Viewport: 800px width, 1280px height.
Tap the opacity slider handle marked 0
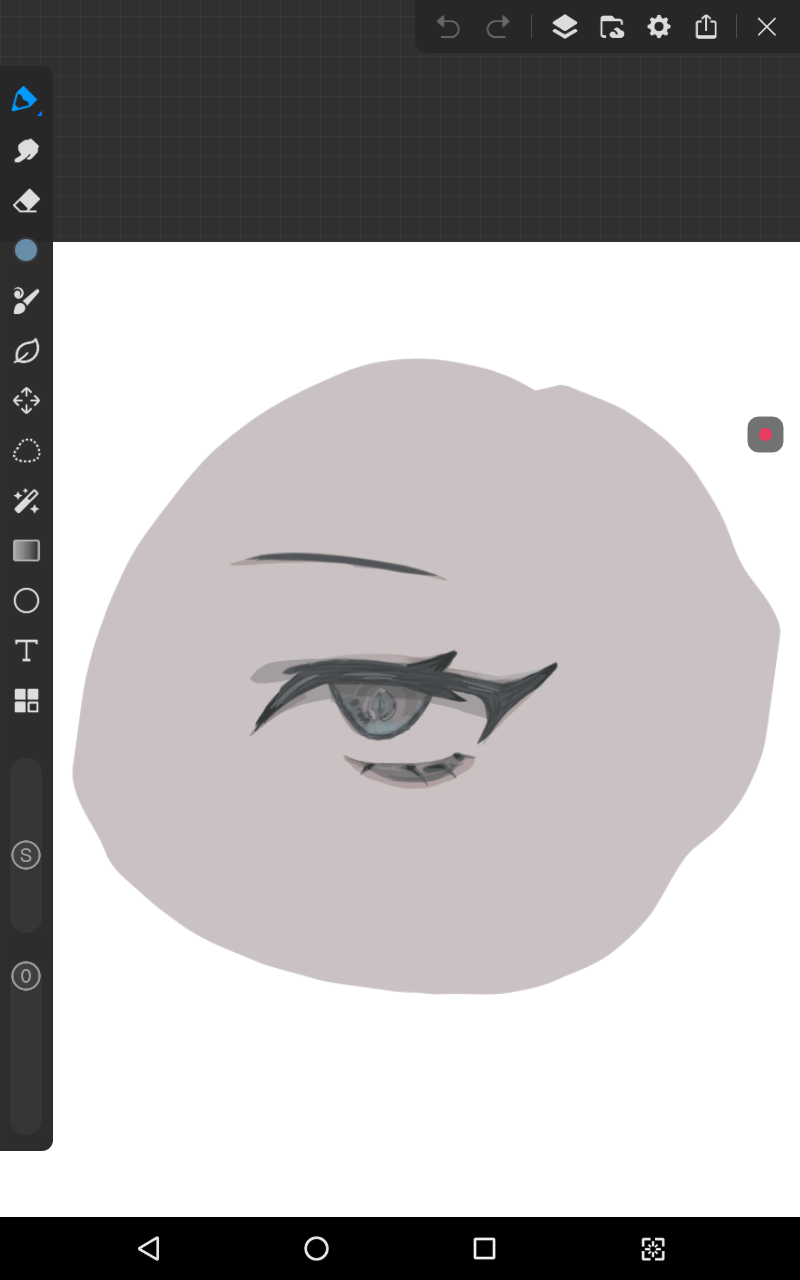[x=26, y=976]
